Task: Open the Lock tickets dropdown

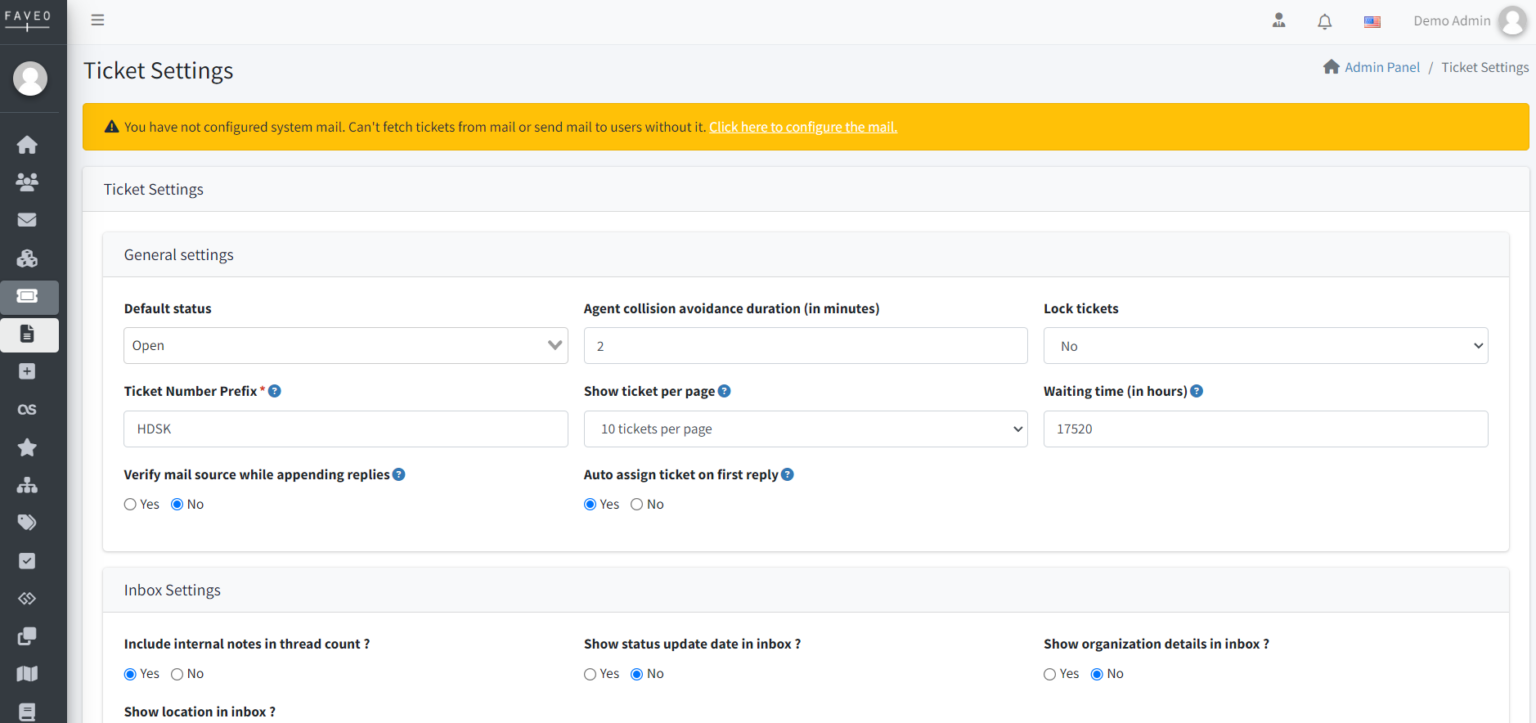Action: (x=1266, y=345)
